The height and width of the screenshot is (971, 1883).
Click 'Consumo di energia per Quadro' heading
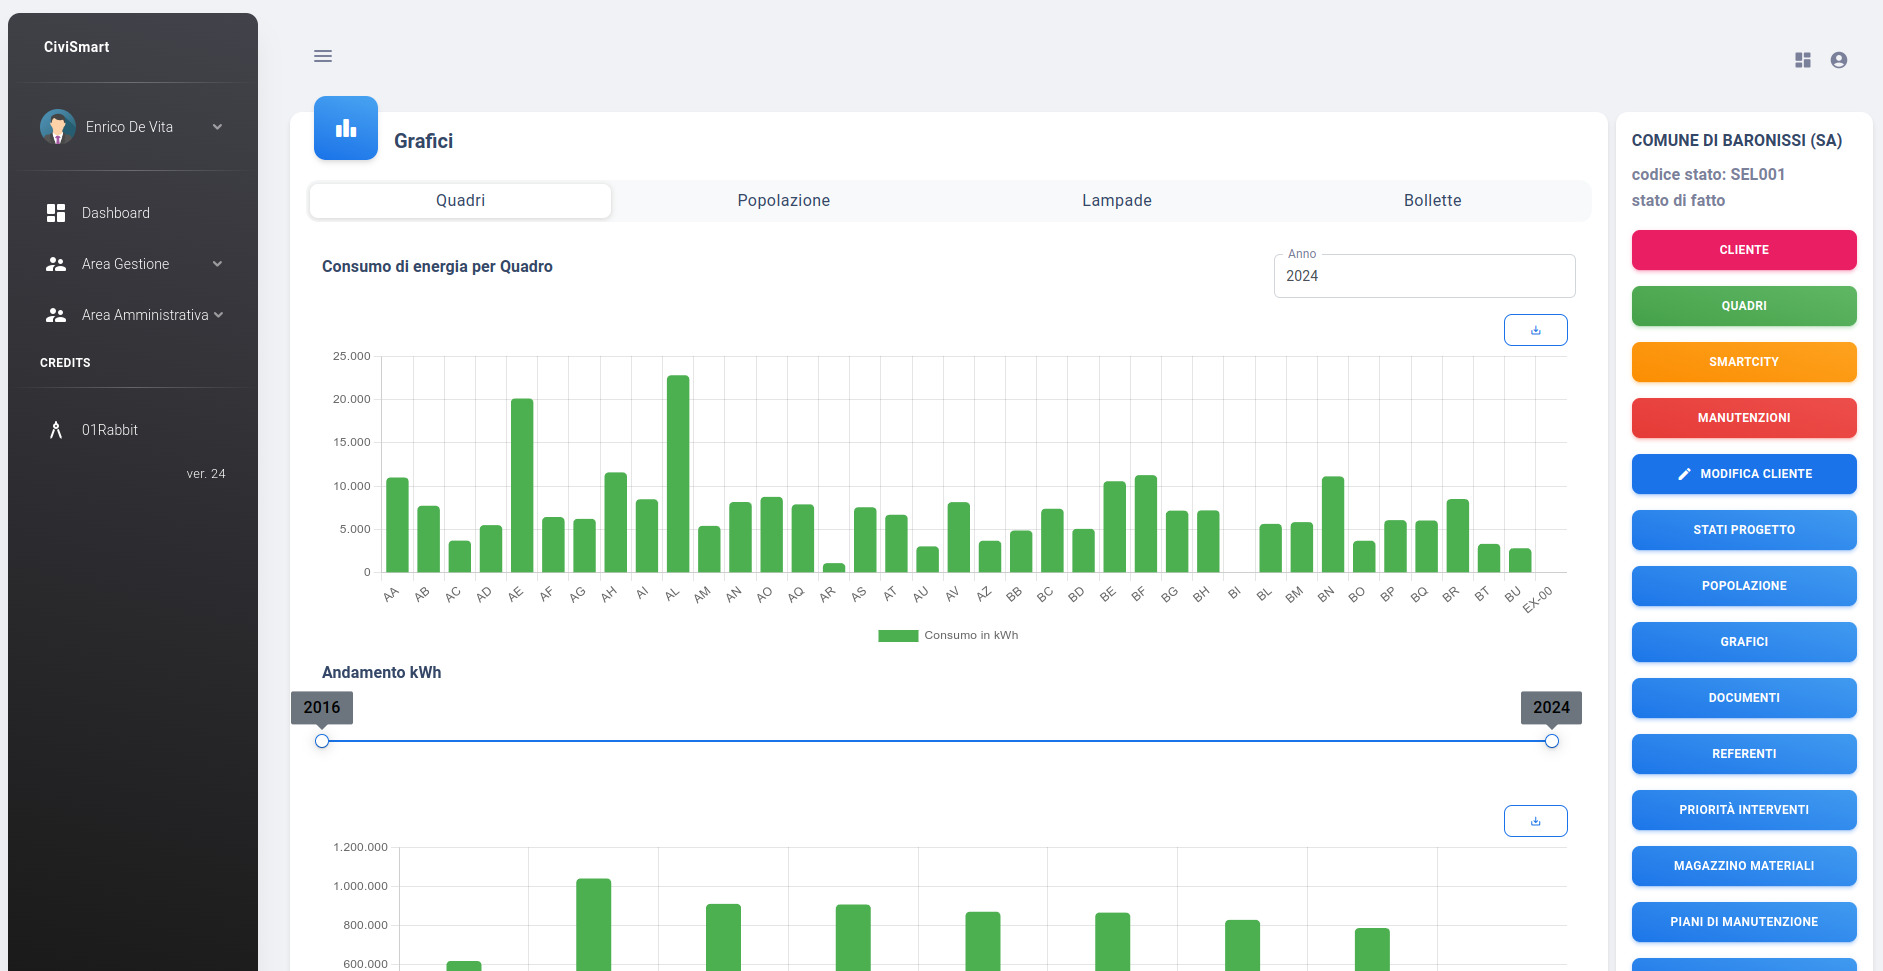point(437,267)
